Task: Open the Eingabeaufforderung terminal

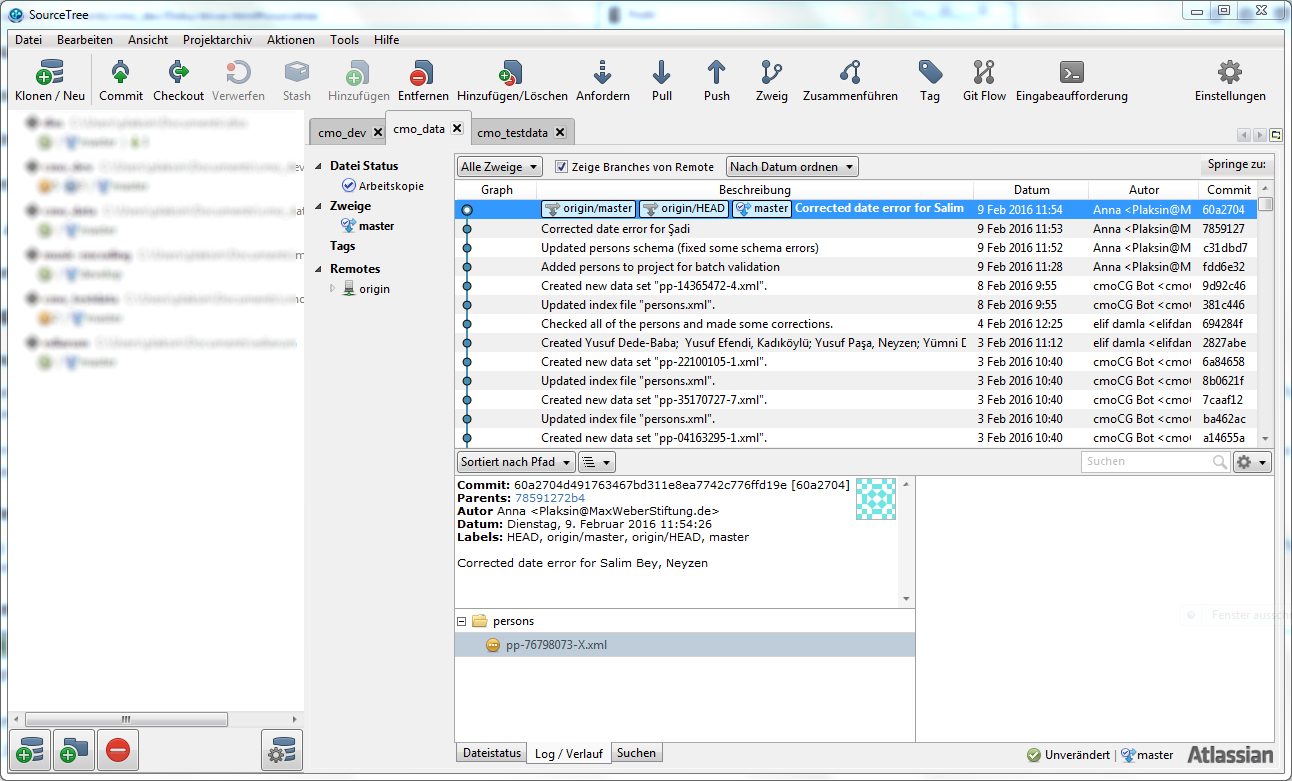Action: click(1071, 73)
